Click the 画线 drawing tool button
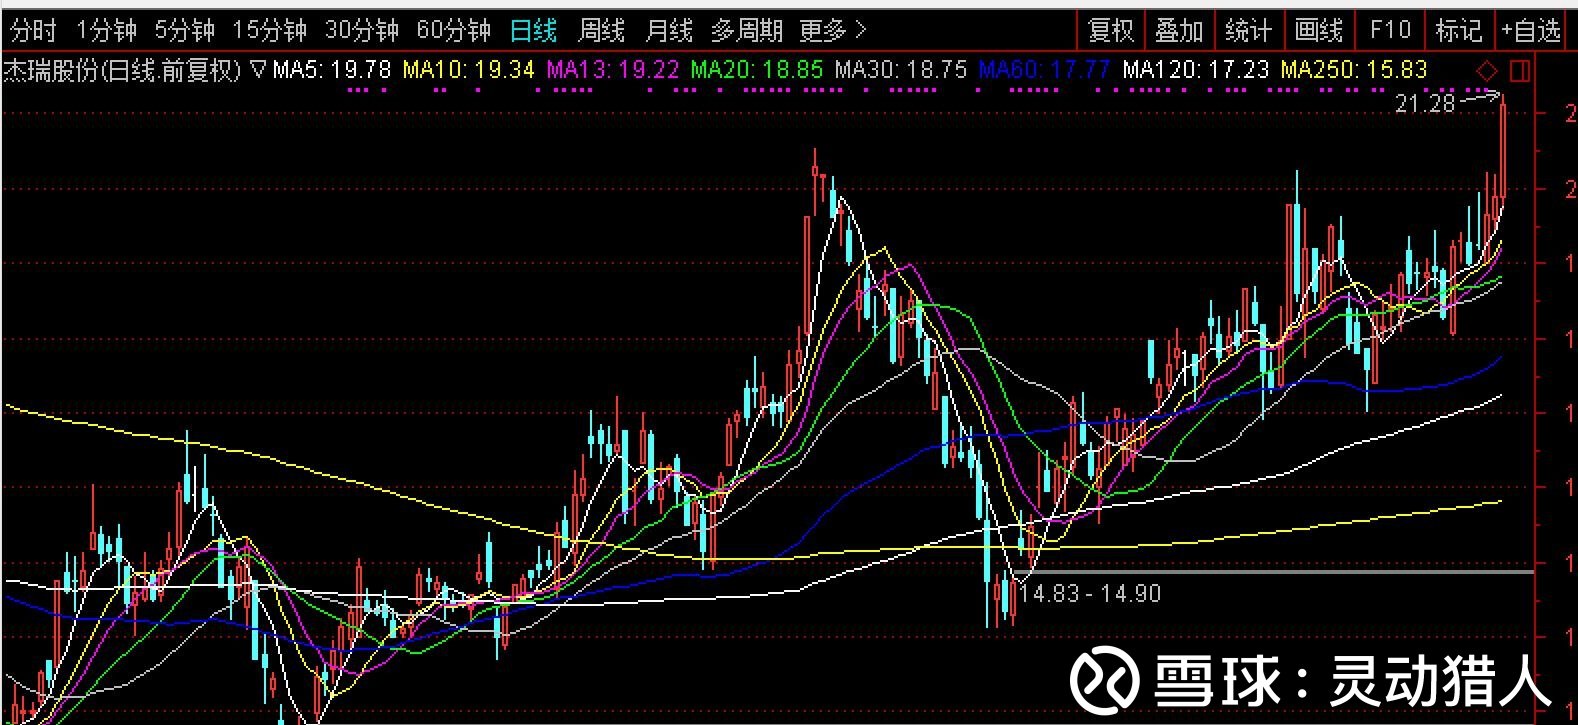1578x725 pixels. coord(1319,31)
